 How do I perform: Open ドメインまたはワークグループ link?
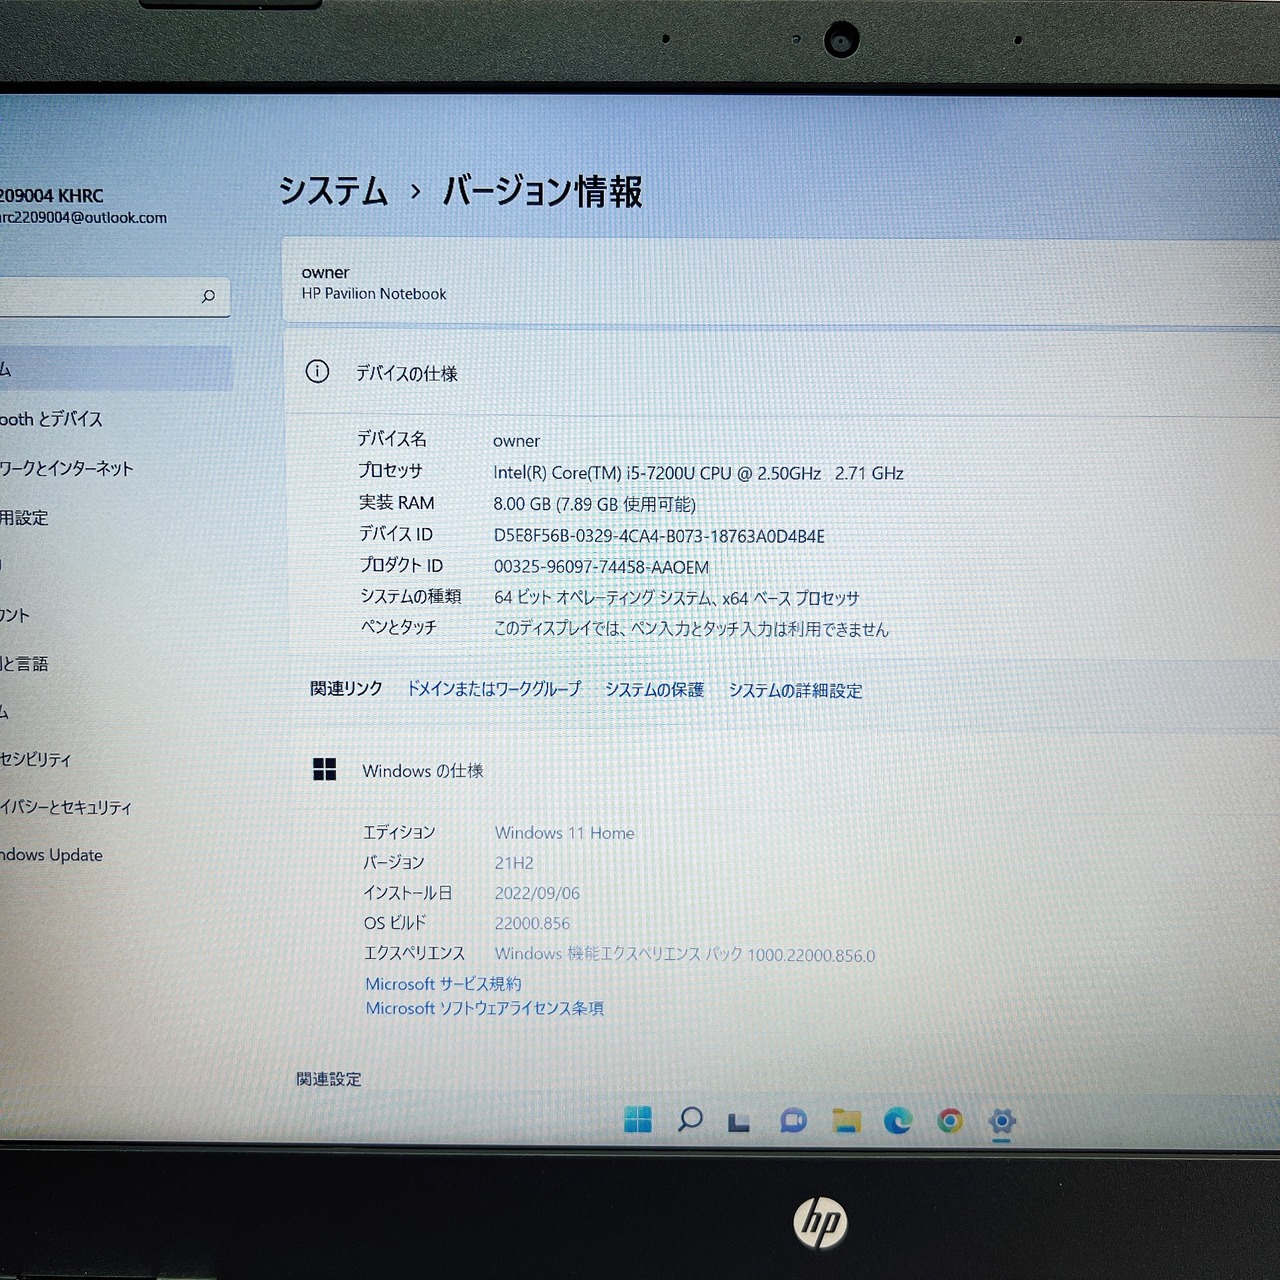(493, 689)
